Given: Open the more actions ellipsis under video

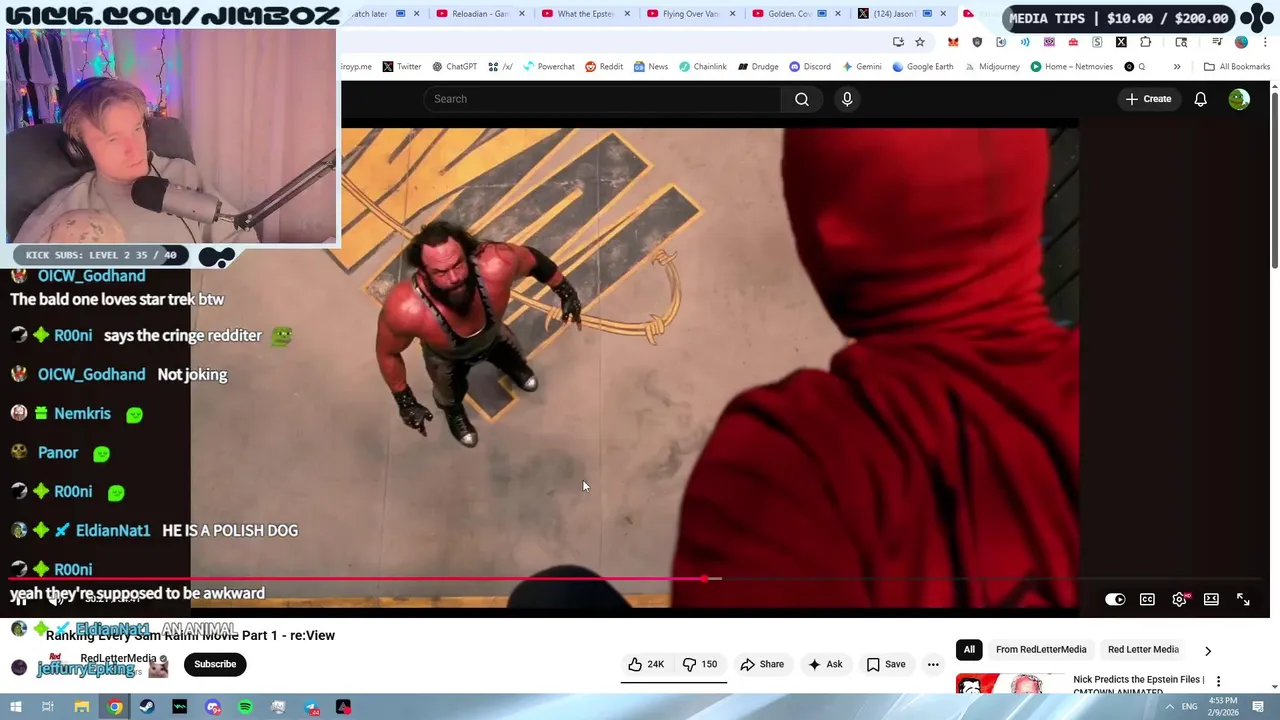Looking at the screenshot, I should coord(933,664).
